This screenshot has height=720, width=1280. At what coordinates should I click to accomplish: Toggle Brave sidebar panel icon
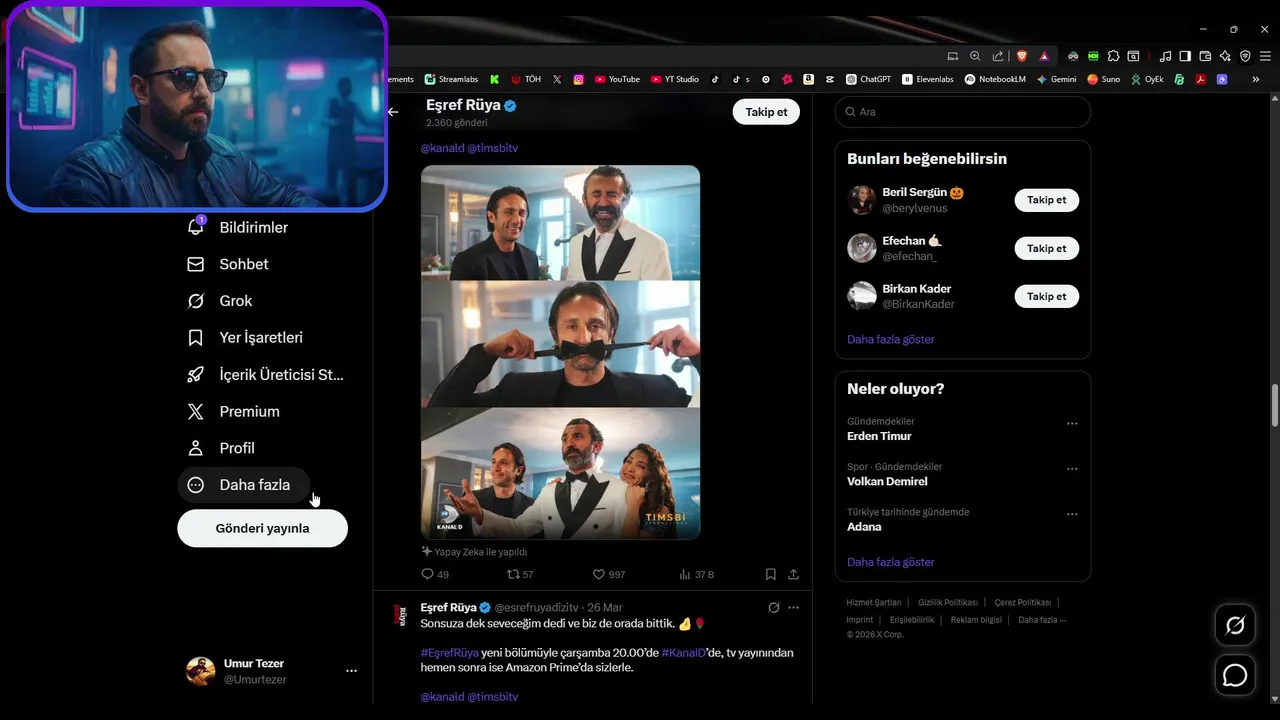pyautogui.click(x=1185, y=56)
